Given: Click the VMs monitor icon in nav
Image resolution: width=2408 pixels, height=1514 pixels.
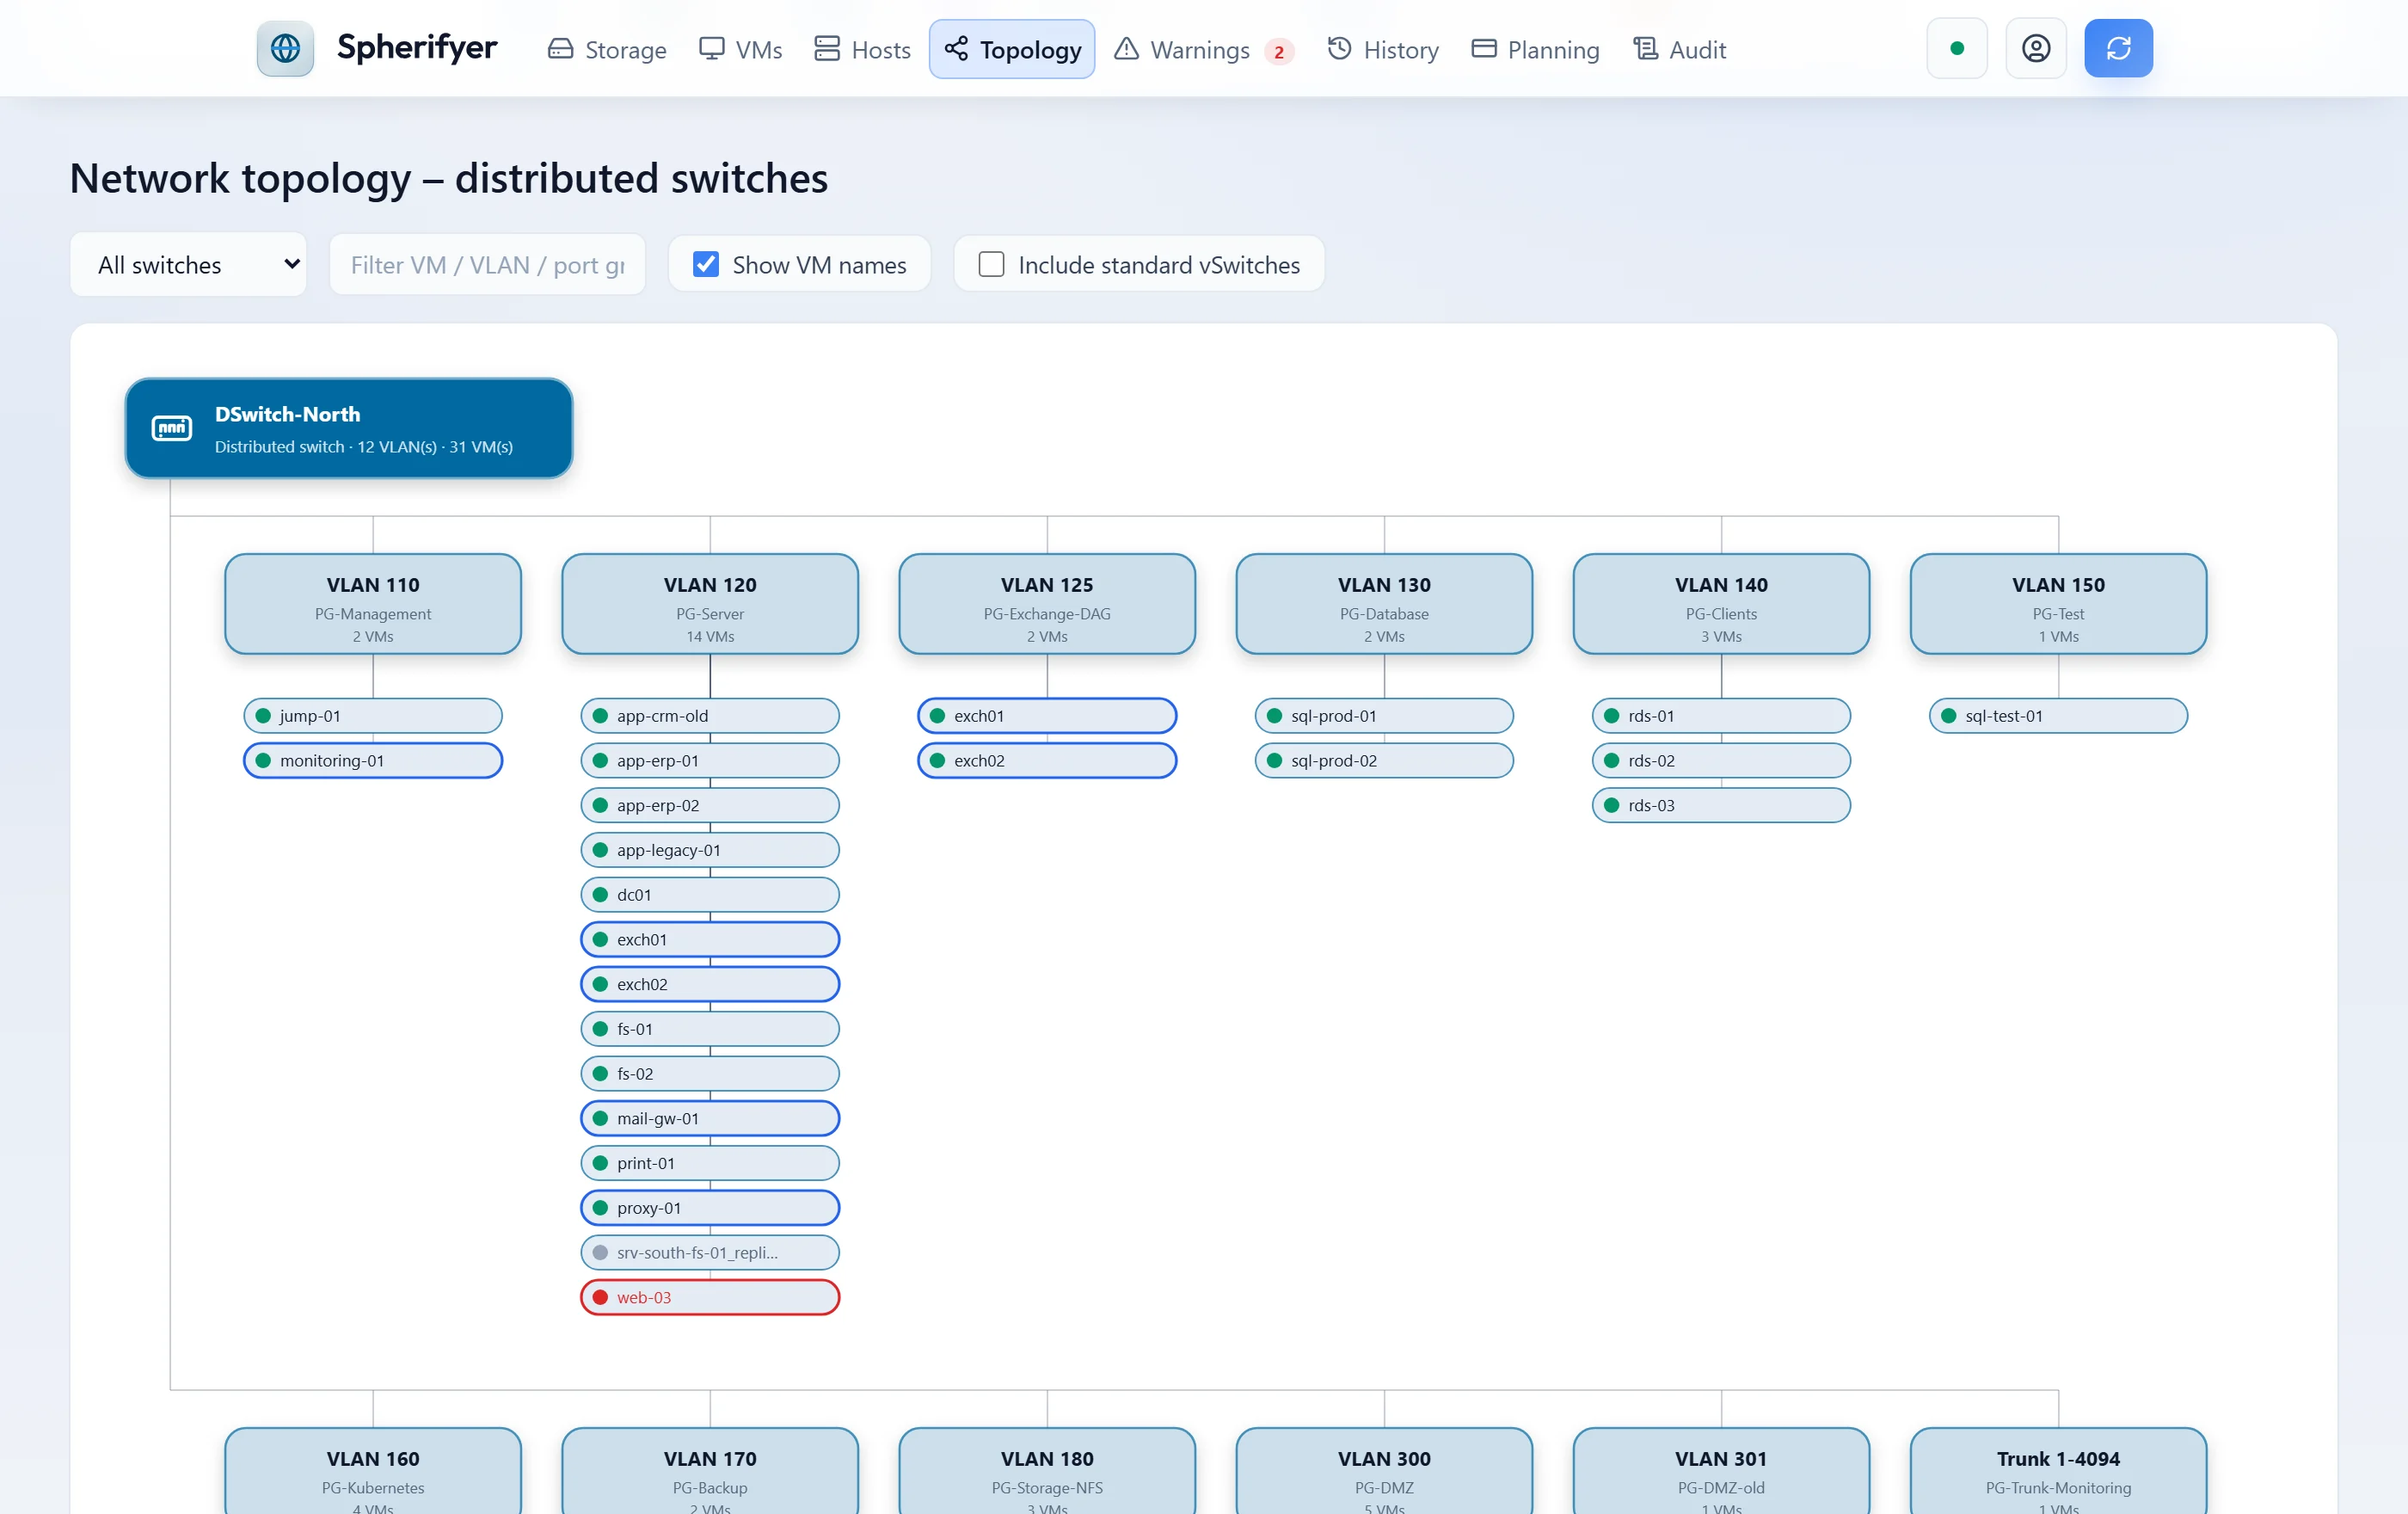Looking at the screenshot, I should 711,49.
